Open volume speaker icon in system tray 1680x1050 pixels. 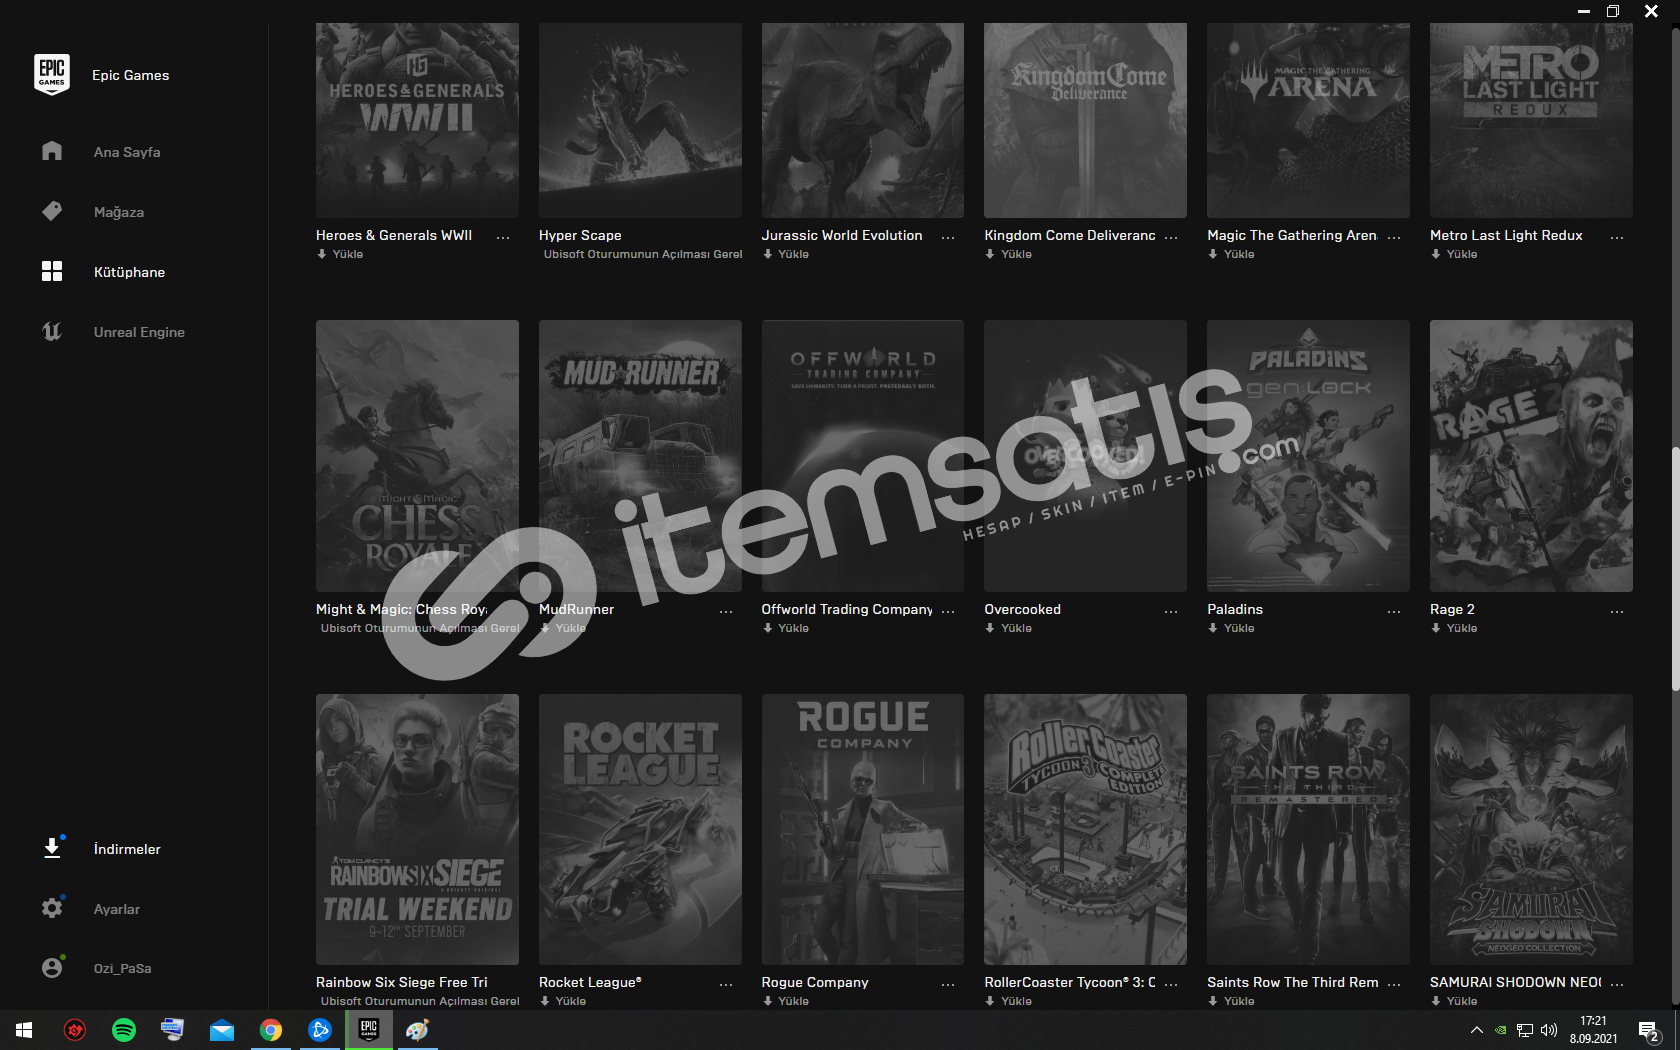[1549, 1030]
